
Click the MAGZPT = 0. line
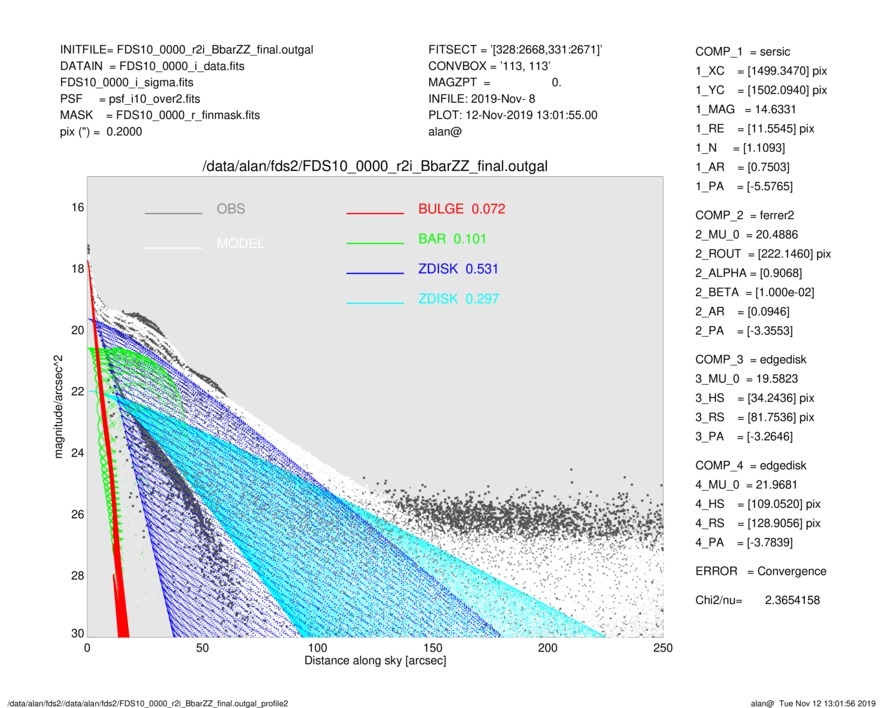pyautogui.click(x=495, y=82)
